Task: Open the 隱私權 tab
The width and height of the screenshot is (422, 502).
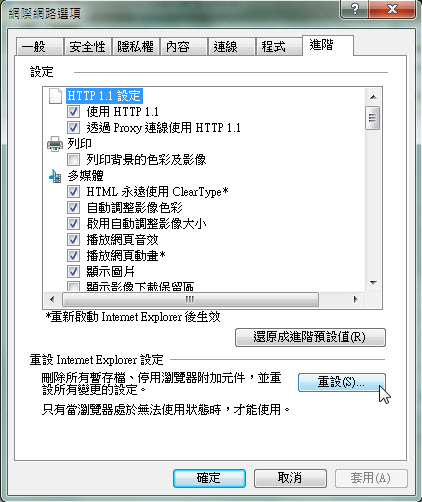Action: [135, 47]
